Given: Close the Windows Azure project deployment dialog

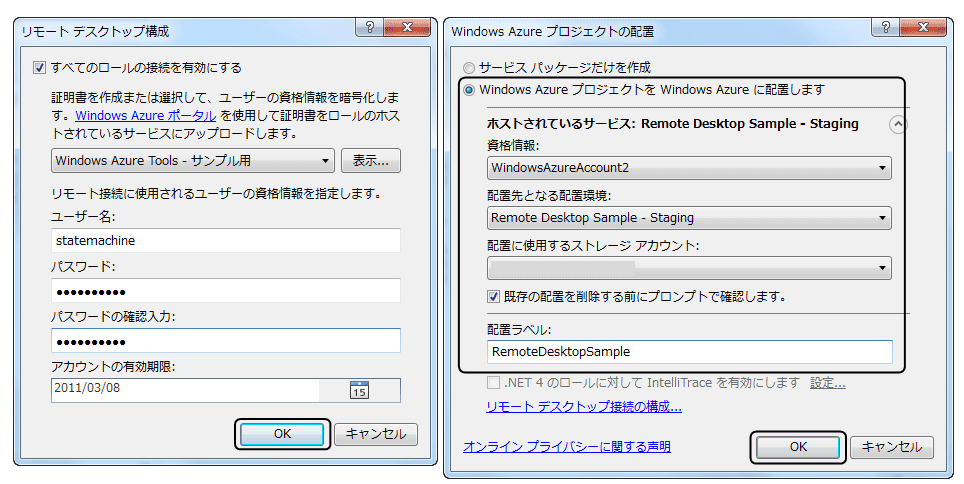Looking at the screenshot, I should pos(923,27).
